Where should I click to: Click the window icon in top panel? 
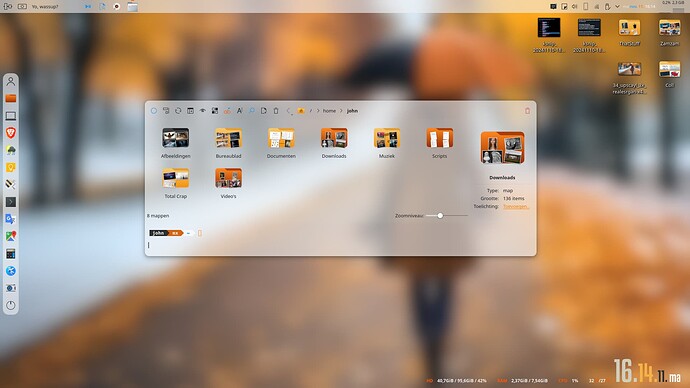pos(132,6)
